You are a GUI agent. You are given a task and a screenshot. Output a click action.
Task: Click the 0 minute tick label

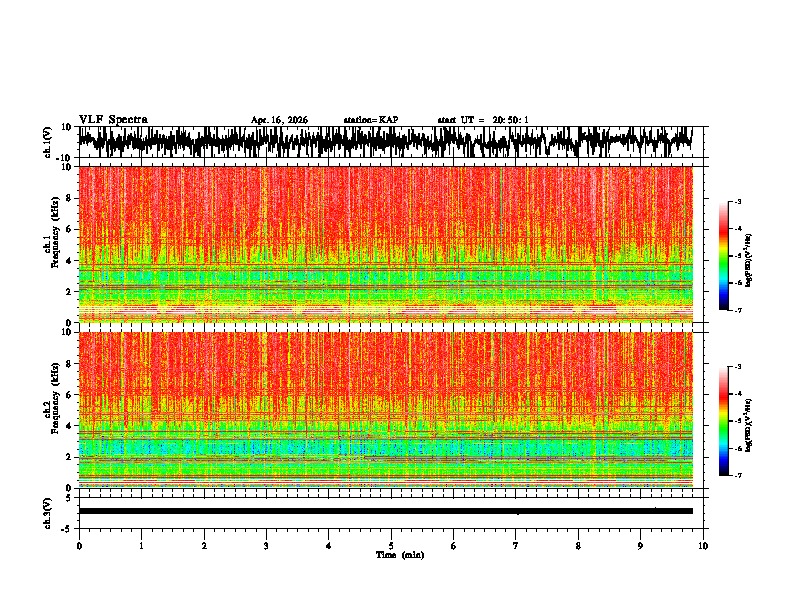coord(79,546)
